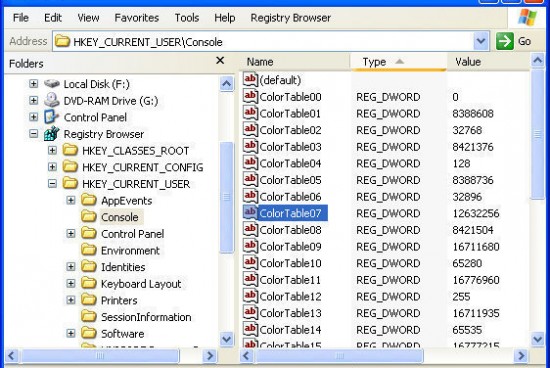Click the folder icon in Address bar
Screen dimensions: 550x368
(62, 41)
